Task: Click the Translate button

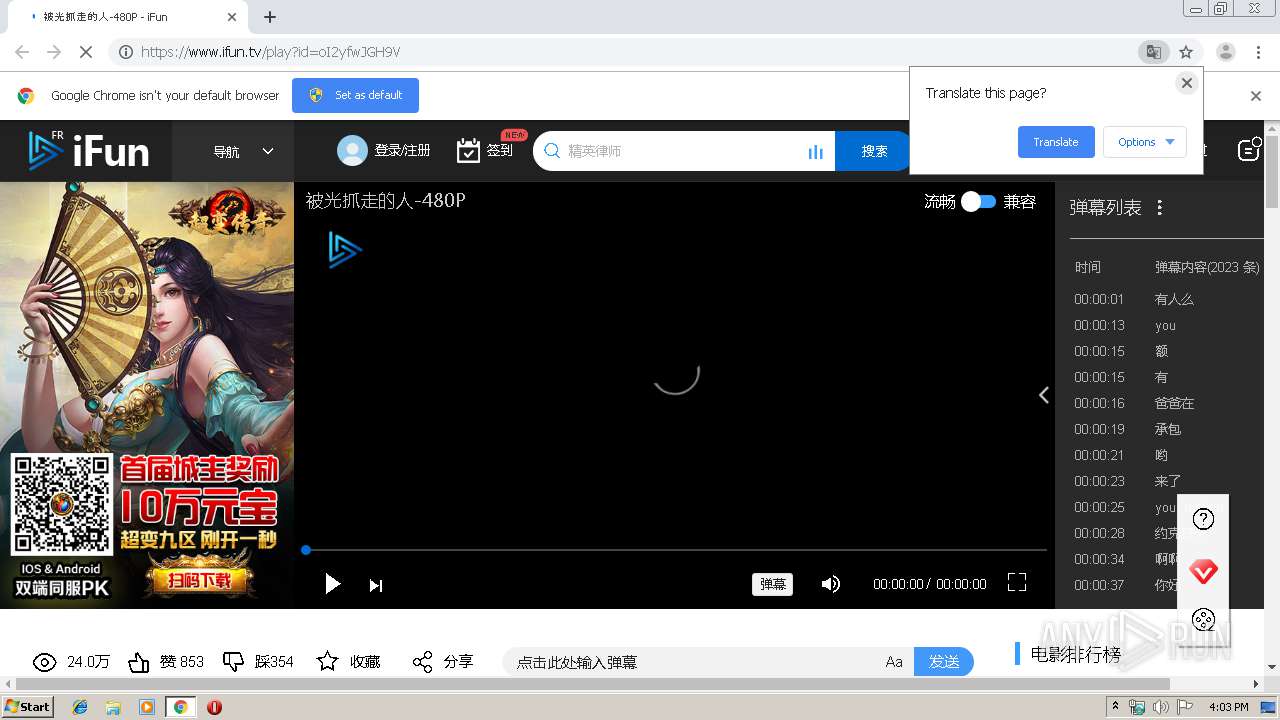Action: pos(1056,142)
